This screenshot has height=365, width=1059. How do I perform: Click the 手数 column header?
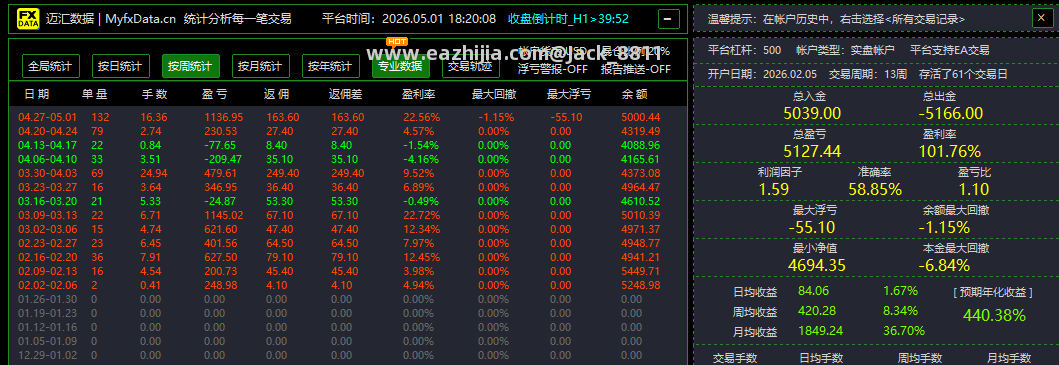tap(155, 94)
